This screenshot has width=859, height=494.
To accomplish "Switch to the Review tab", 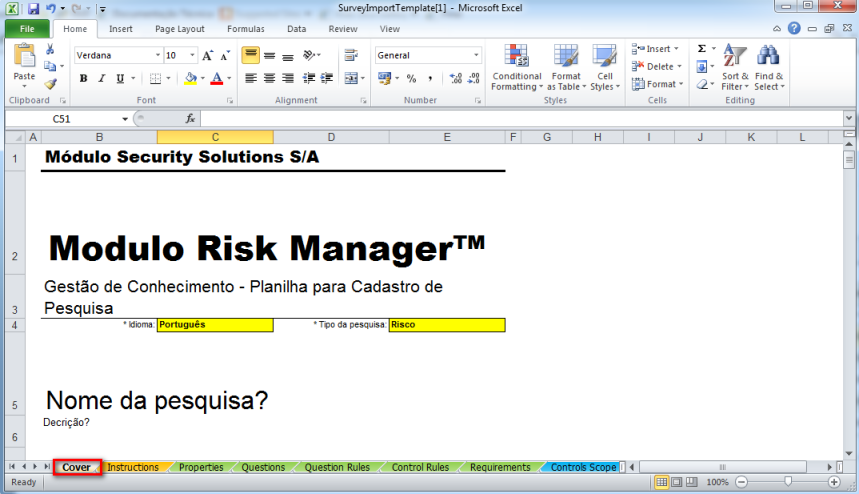I will (343, 29).
